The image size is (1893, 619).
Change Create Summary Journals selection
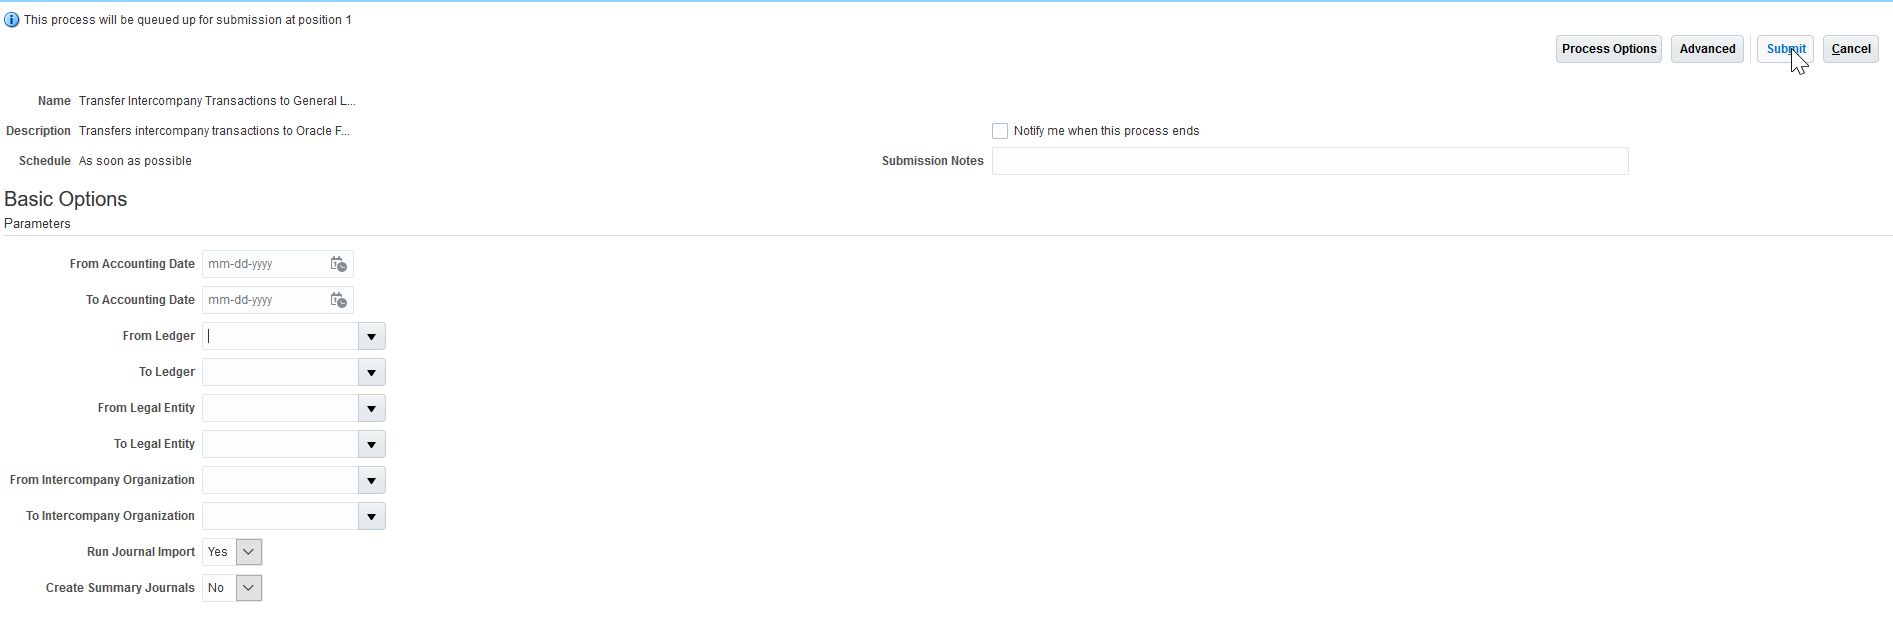[248, 588]
